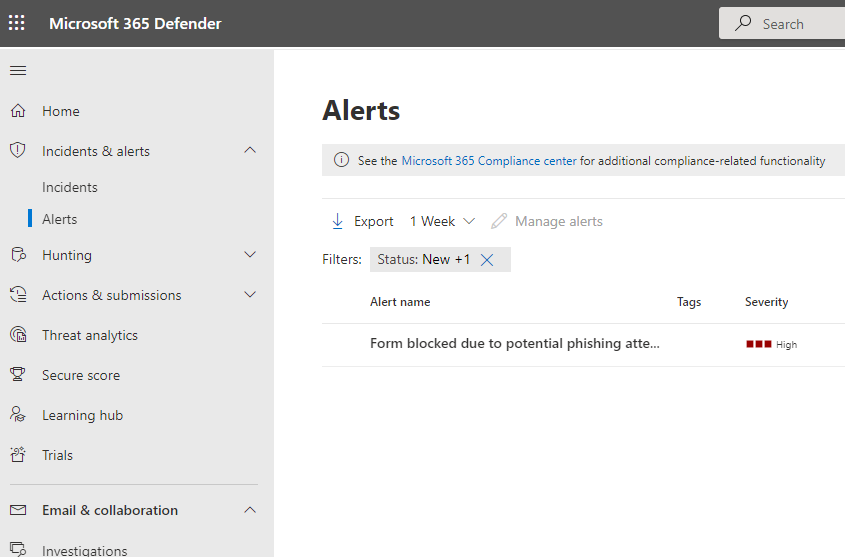Click the Investigations icon
Image resolution: width=845 pixels, height=557 pixels.
(x=18, y=549)
